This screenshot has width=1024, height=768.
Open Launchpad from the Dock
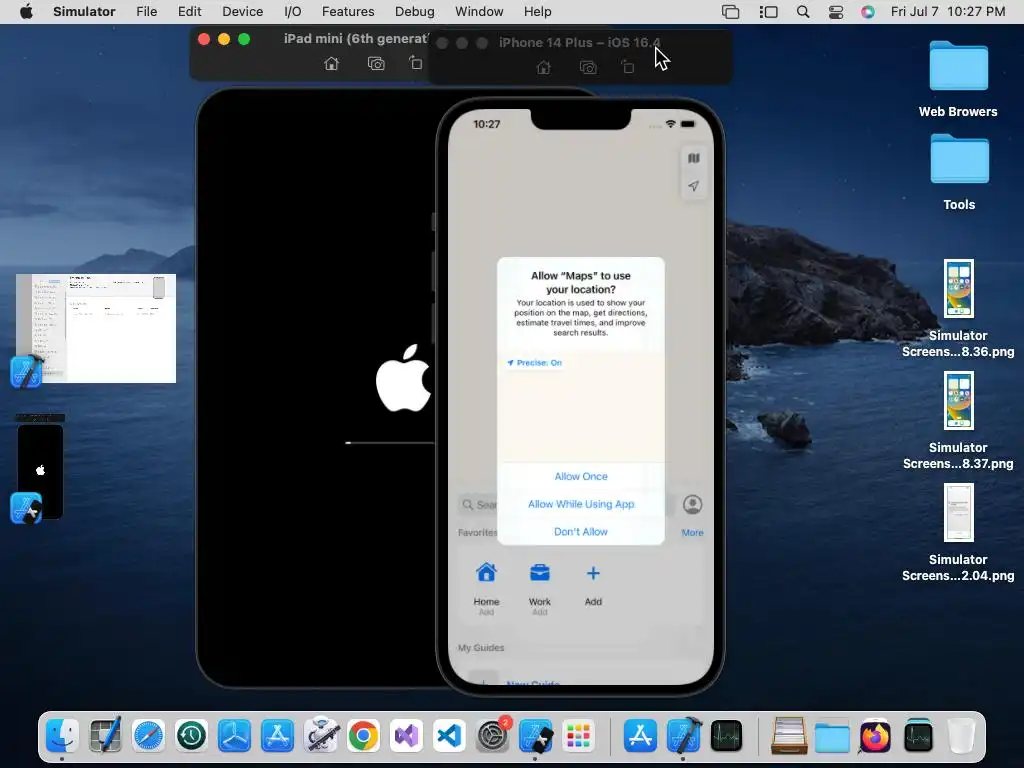[579, 736]
